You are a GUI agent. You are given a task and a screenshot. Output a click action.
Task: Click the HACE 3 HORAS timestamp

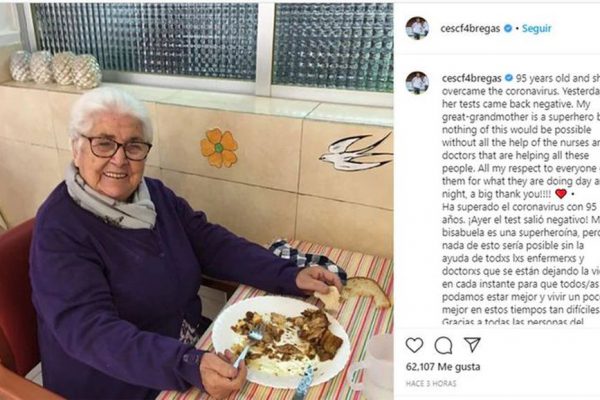431,384
